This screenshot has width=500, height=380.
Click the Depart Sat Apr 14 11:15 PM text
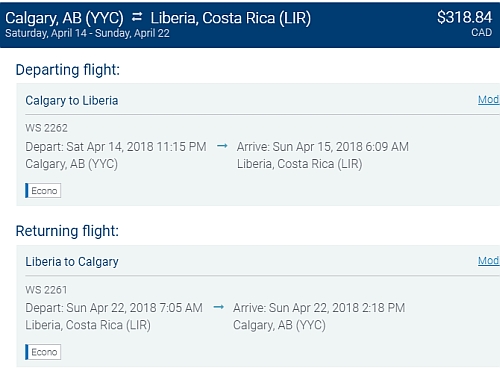tap(116, 147)
